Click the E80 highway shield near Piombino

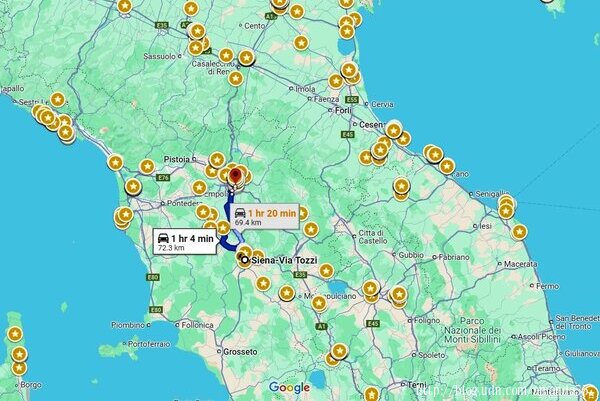pyautogui.click(x=156, y=310)
